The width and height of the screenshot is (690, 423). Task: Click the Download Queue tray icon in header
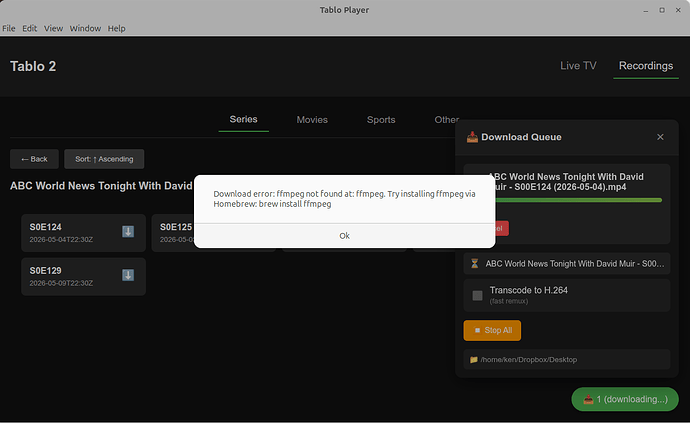pos(472,137)
